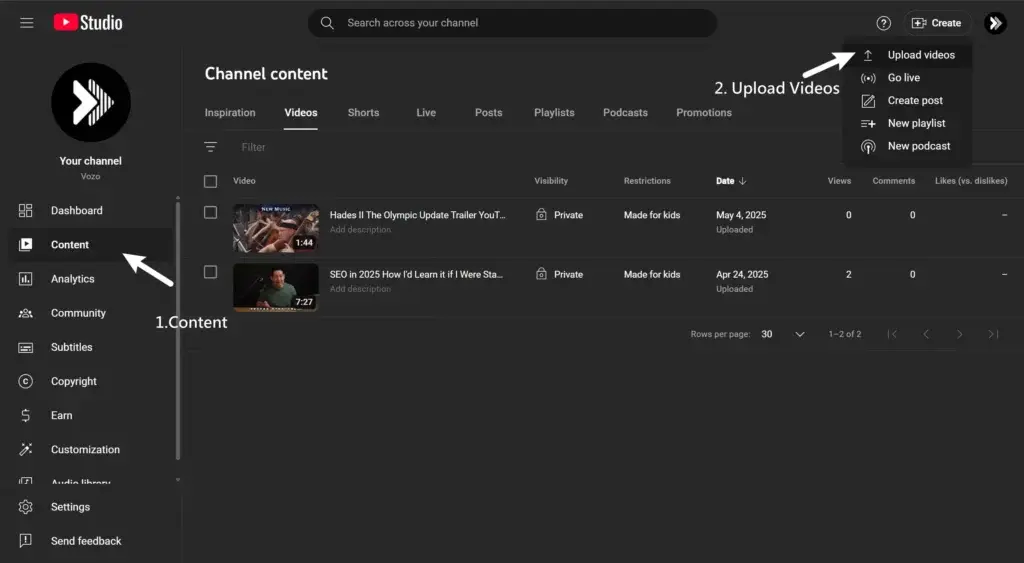Open the hamburger navigation menu
The width and height of the screenshot is (1024, 563).
point(27,23)
